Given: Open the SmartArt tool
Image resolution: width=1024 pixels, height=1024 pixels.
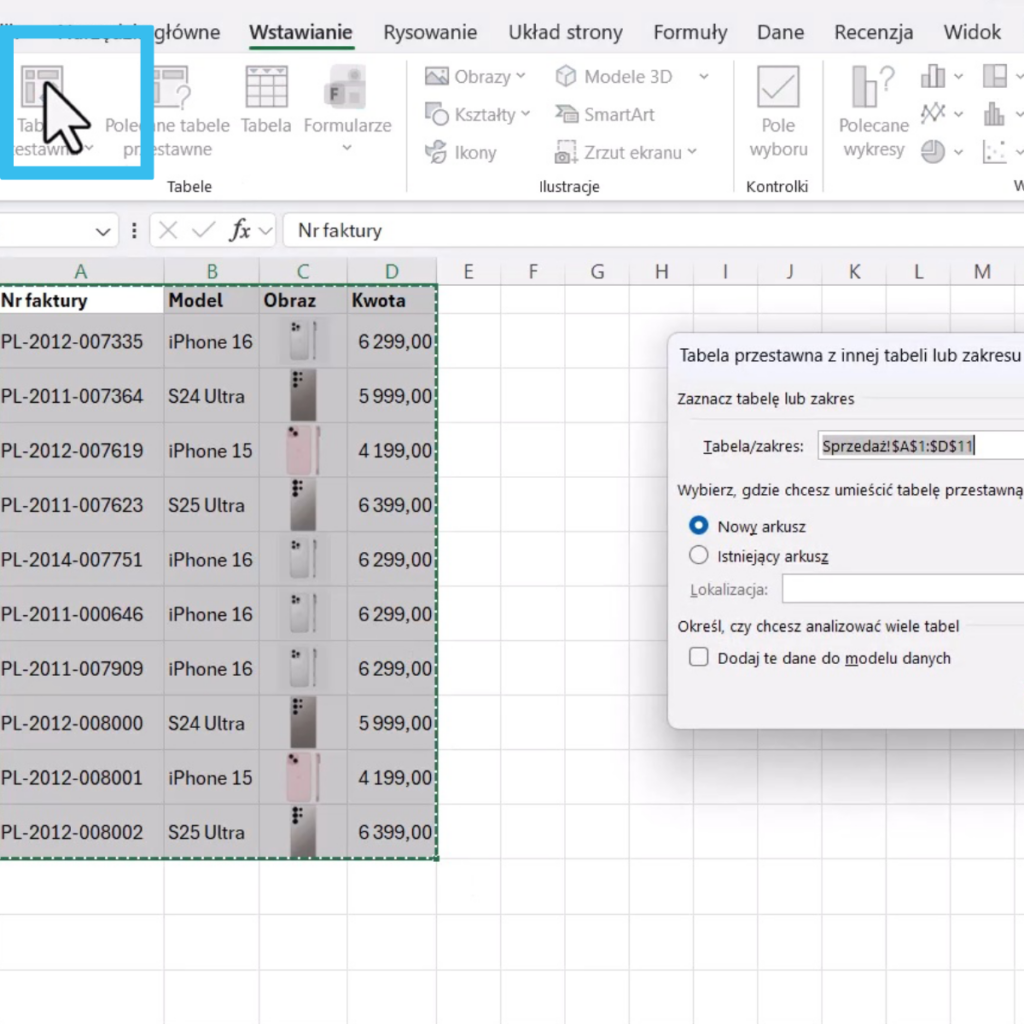Looking at the screenshot, I should tap(605, 115).
